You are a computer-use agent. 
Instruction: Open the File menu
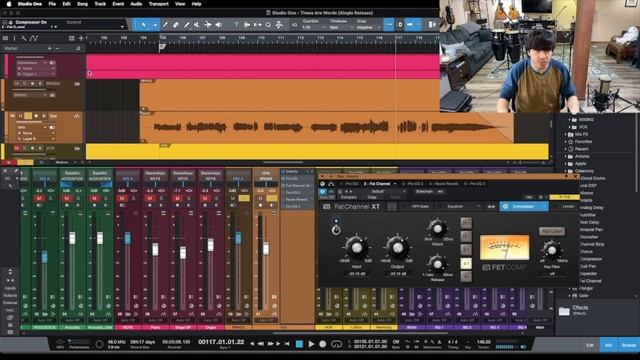(52, 4)
